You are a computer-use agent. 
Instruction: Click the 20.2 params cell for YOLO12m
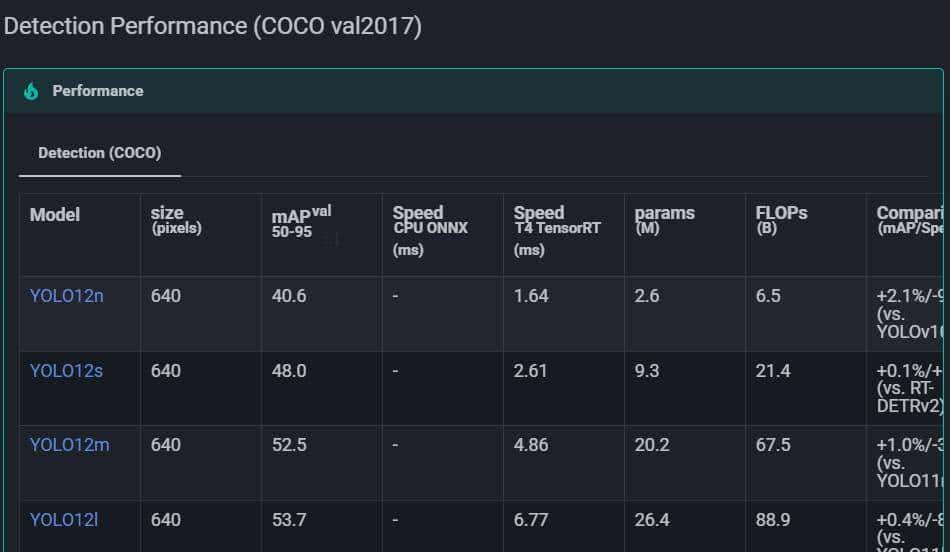[x=652, y=445]
